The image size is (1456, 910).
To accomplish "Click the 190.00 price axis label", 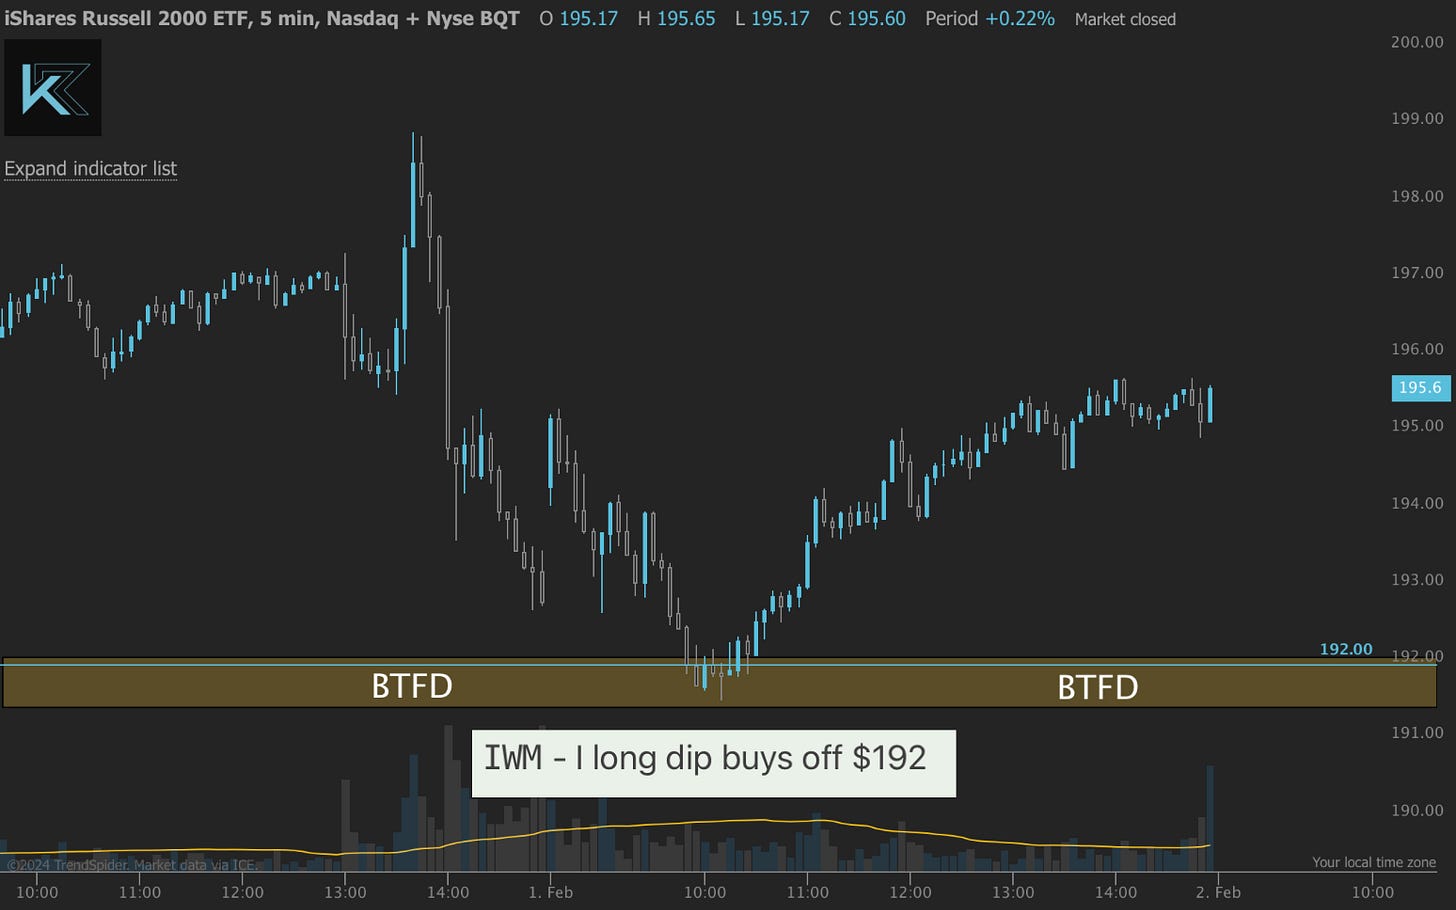I will pyautogui.click(x=1417, y=810).
